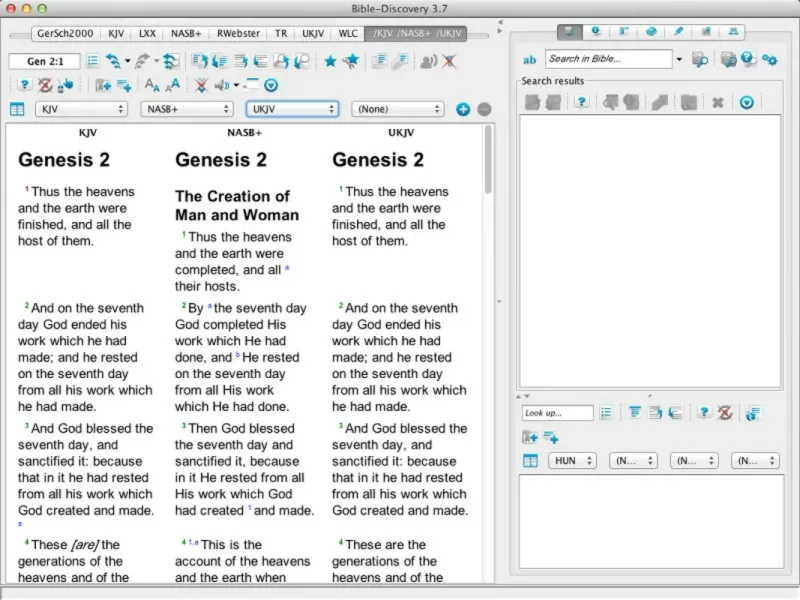Click the blue plus add-column icon
This screenshot has width=800, height=600.
click(x=463, y=109)
